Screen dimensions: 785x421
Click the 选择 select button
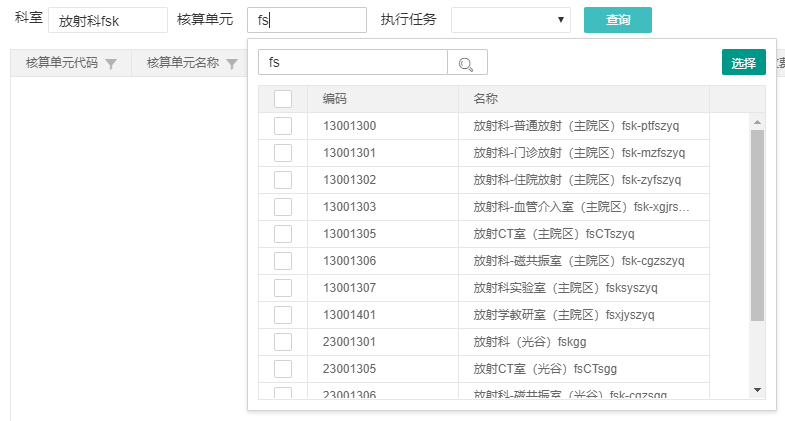[x=743, y=63]
